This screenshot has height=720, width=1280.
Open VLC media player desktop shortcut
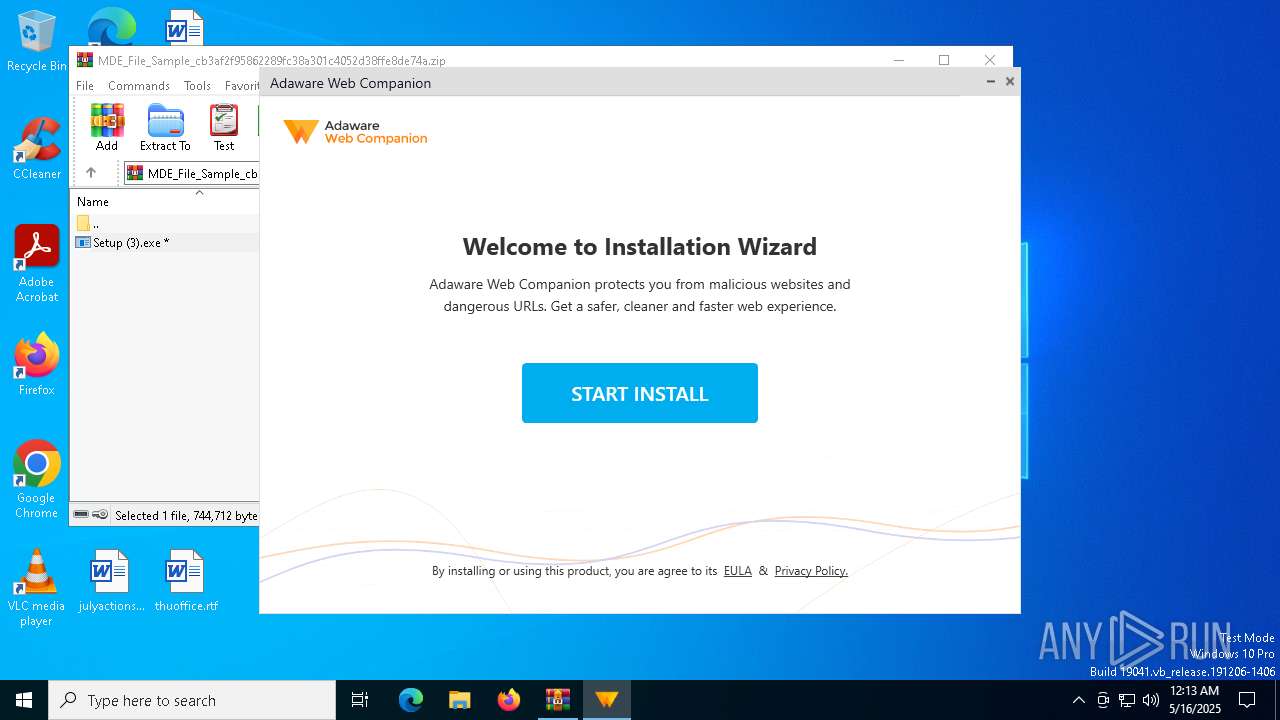pos(37,588)
